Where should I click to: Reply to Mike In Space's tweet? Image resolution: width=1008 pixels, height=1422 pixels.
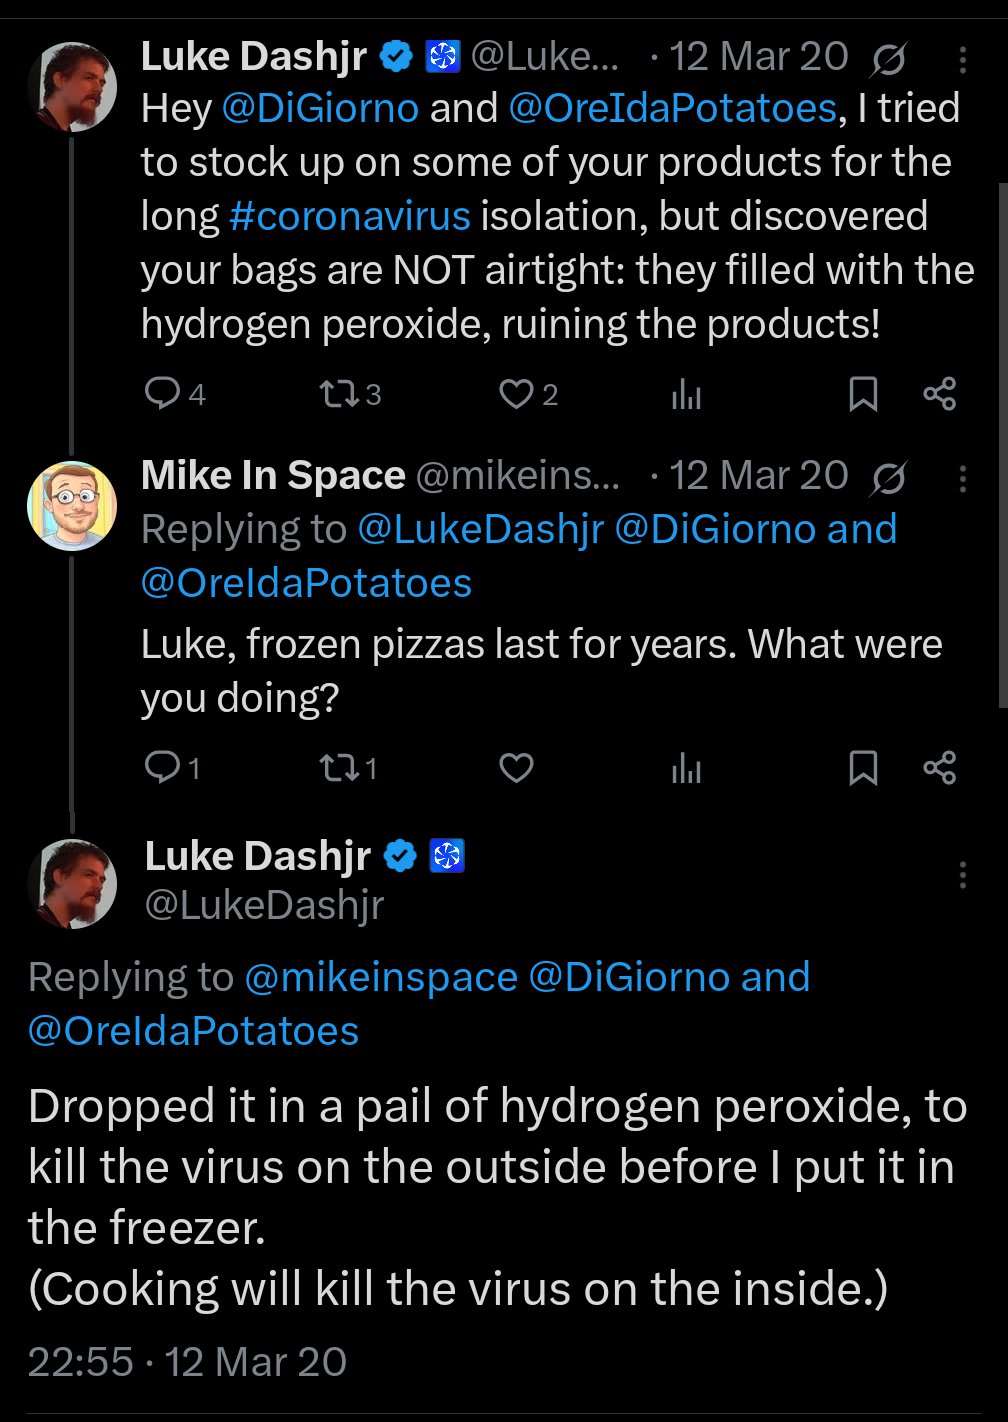coord(162,768)
